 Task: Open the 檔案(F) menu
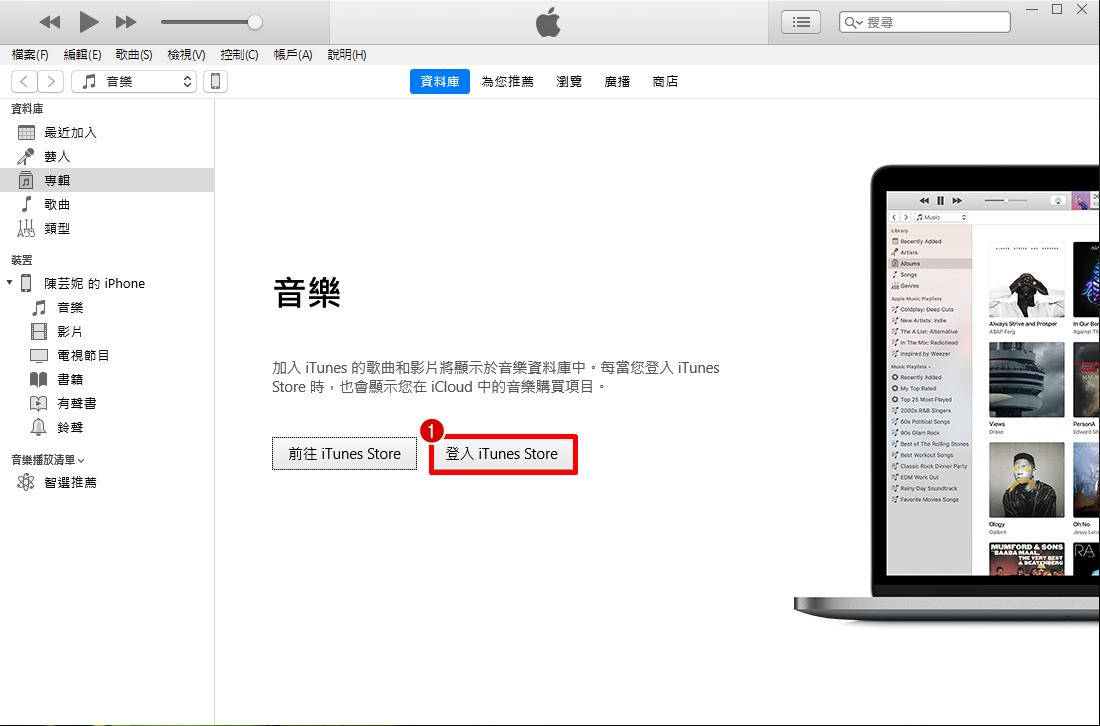pyautogui.click(x=30, y=55)
